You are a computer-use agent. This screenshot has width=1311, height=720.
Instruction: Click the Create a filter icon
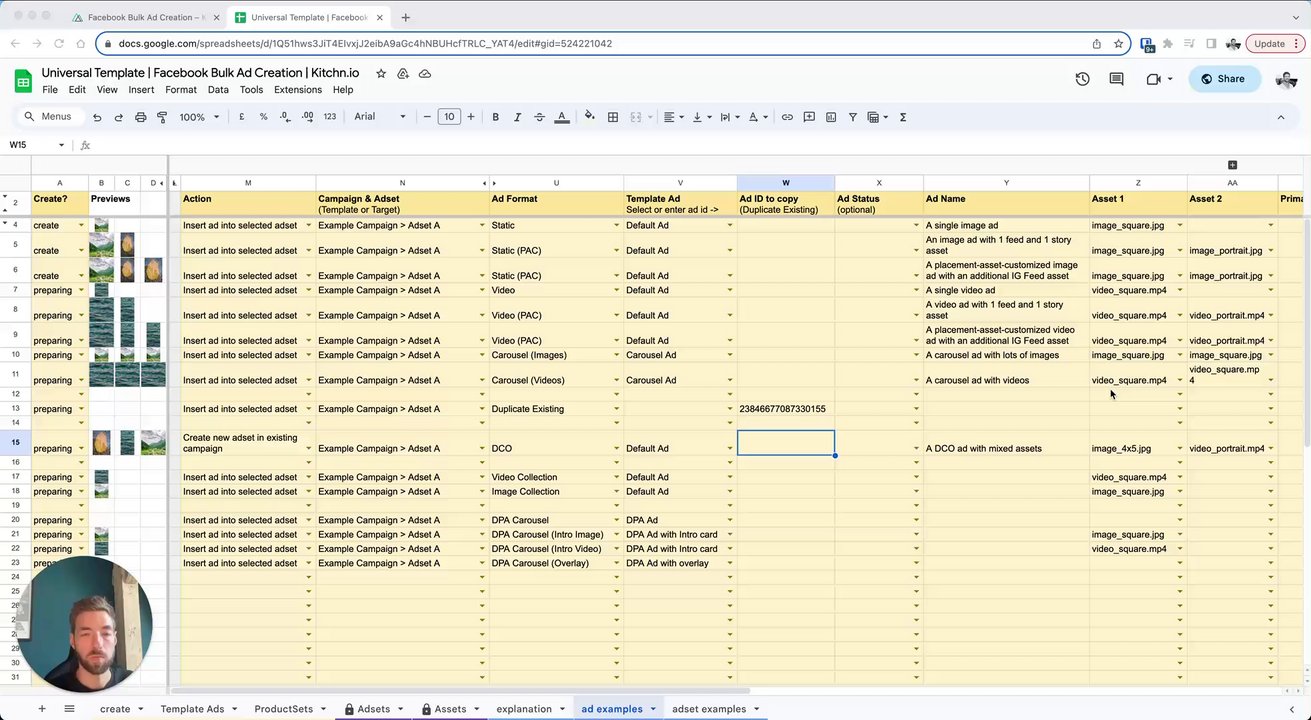tap(853, 117)
